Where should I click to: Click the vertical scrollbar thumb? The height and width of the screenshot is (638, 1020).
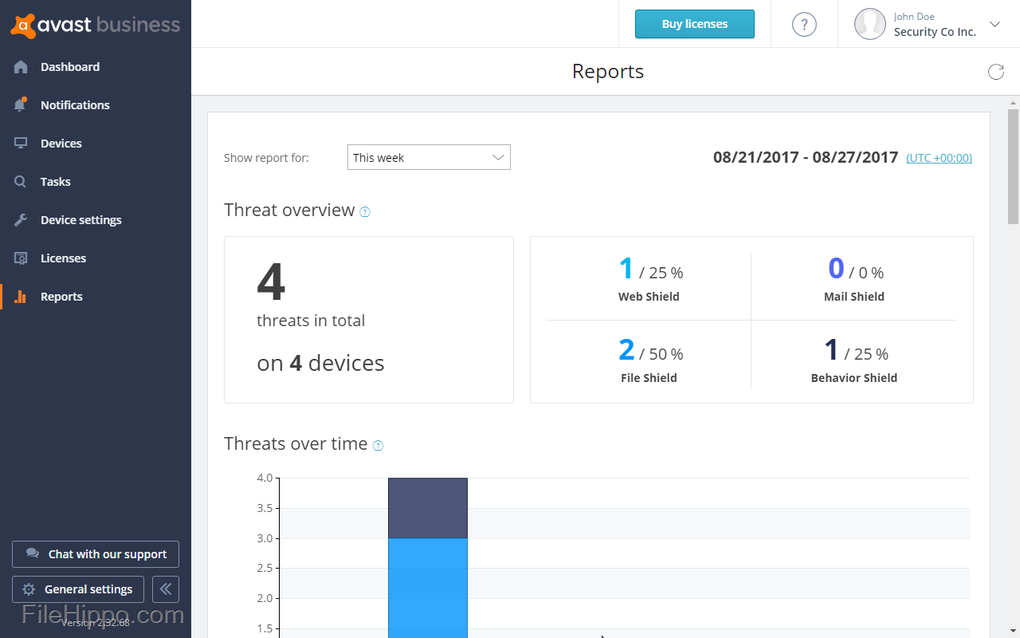click(1013, 166)
